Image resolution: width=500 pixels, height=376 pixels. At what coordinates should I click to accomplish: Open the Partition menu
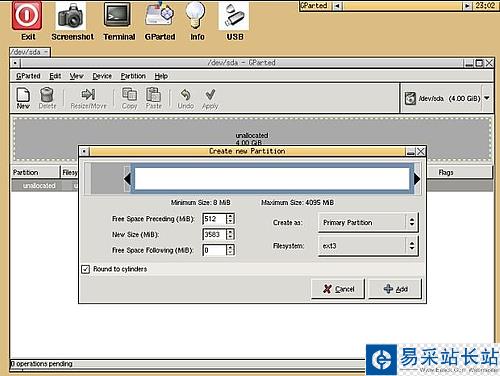(133, 76)
